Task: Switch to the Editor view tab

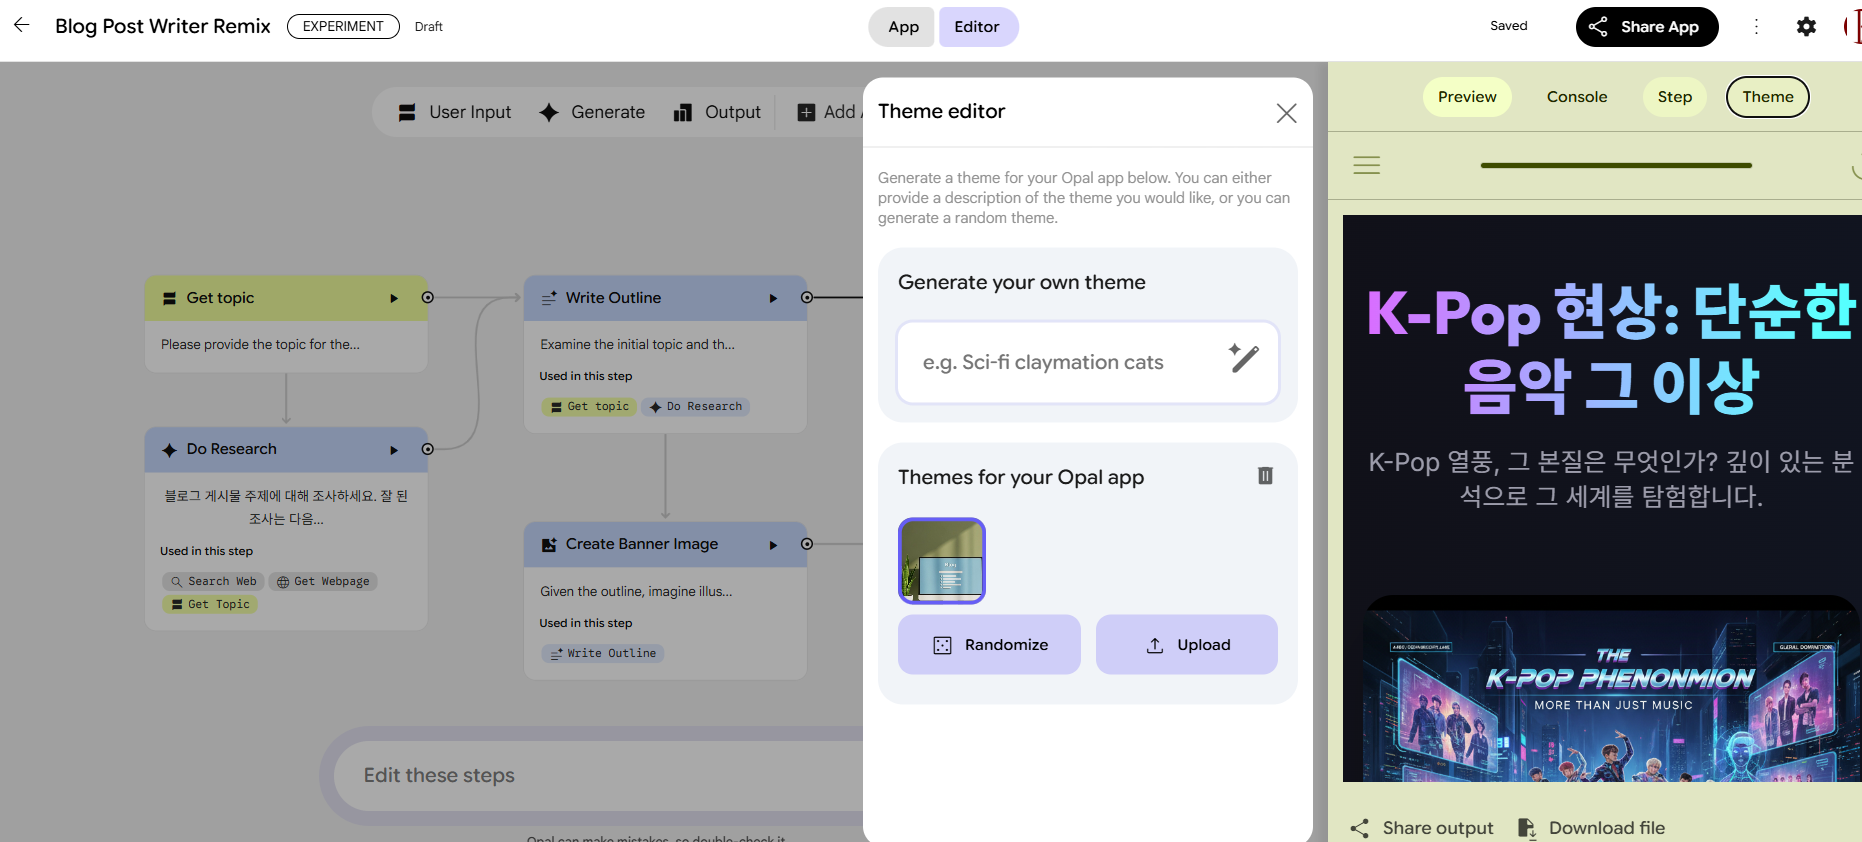Action: [x=978, y=27]
